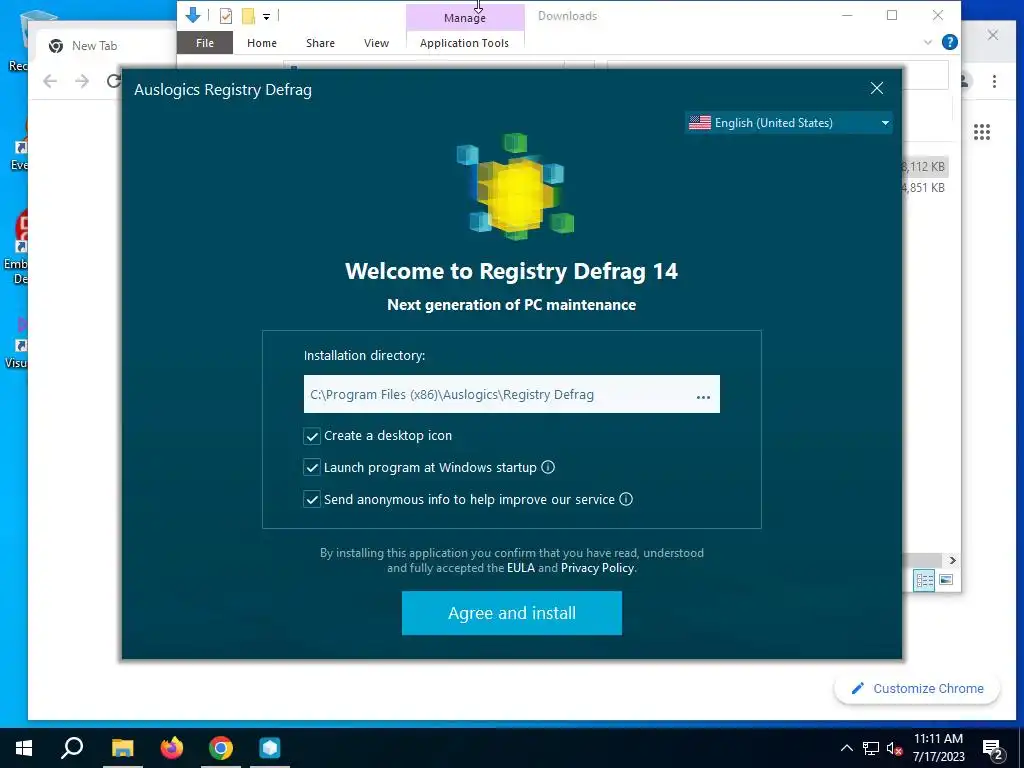
Task: Open Share tab in Explorer ribbon
Action: [x=320, y=42]
